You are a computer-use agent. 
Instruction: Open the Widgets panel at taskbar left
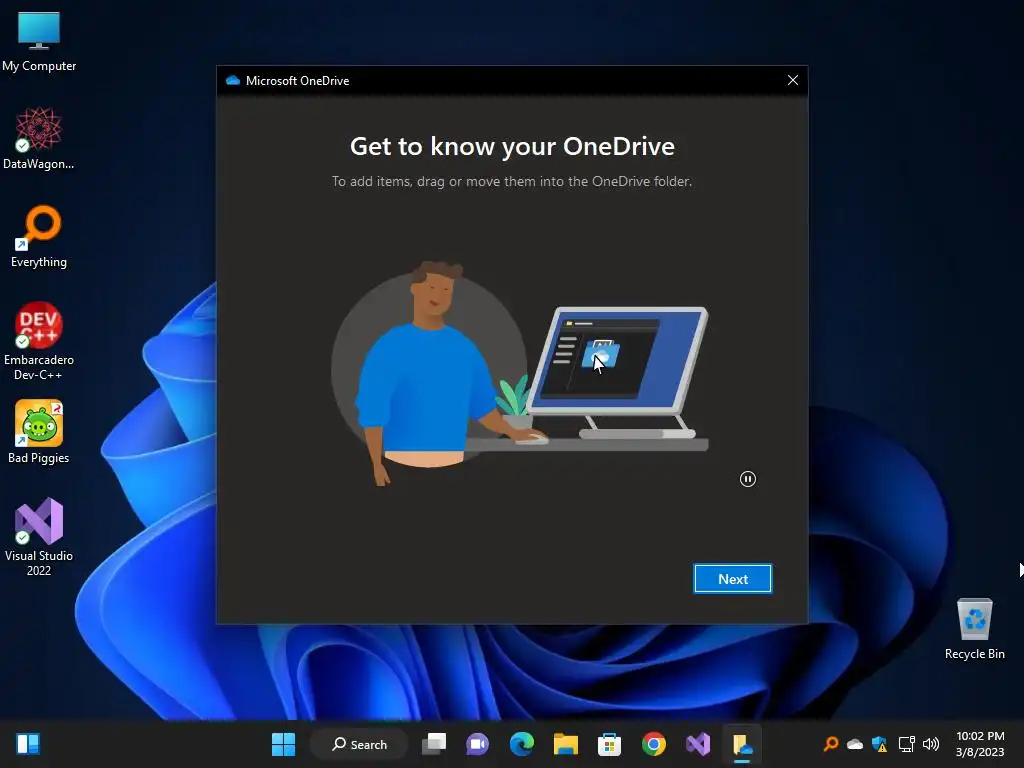tap(28, 744)
